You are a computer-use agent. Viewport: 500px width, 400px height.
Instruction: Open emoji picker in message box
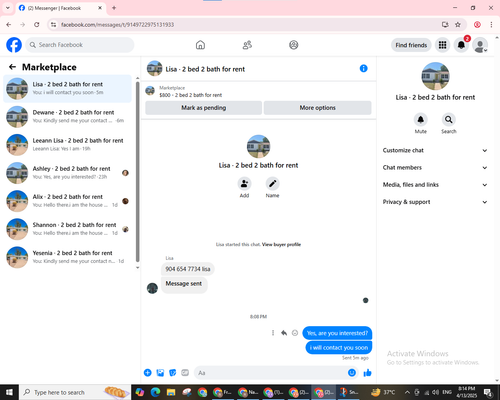(x=352, y=373)
